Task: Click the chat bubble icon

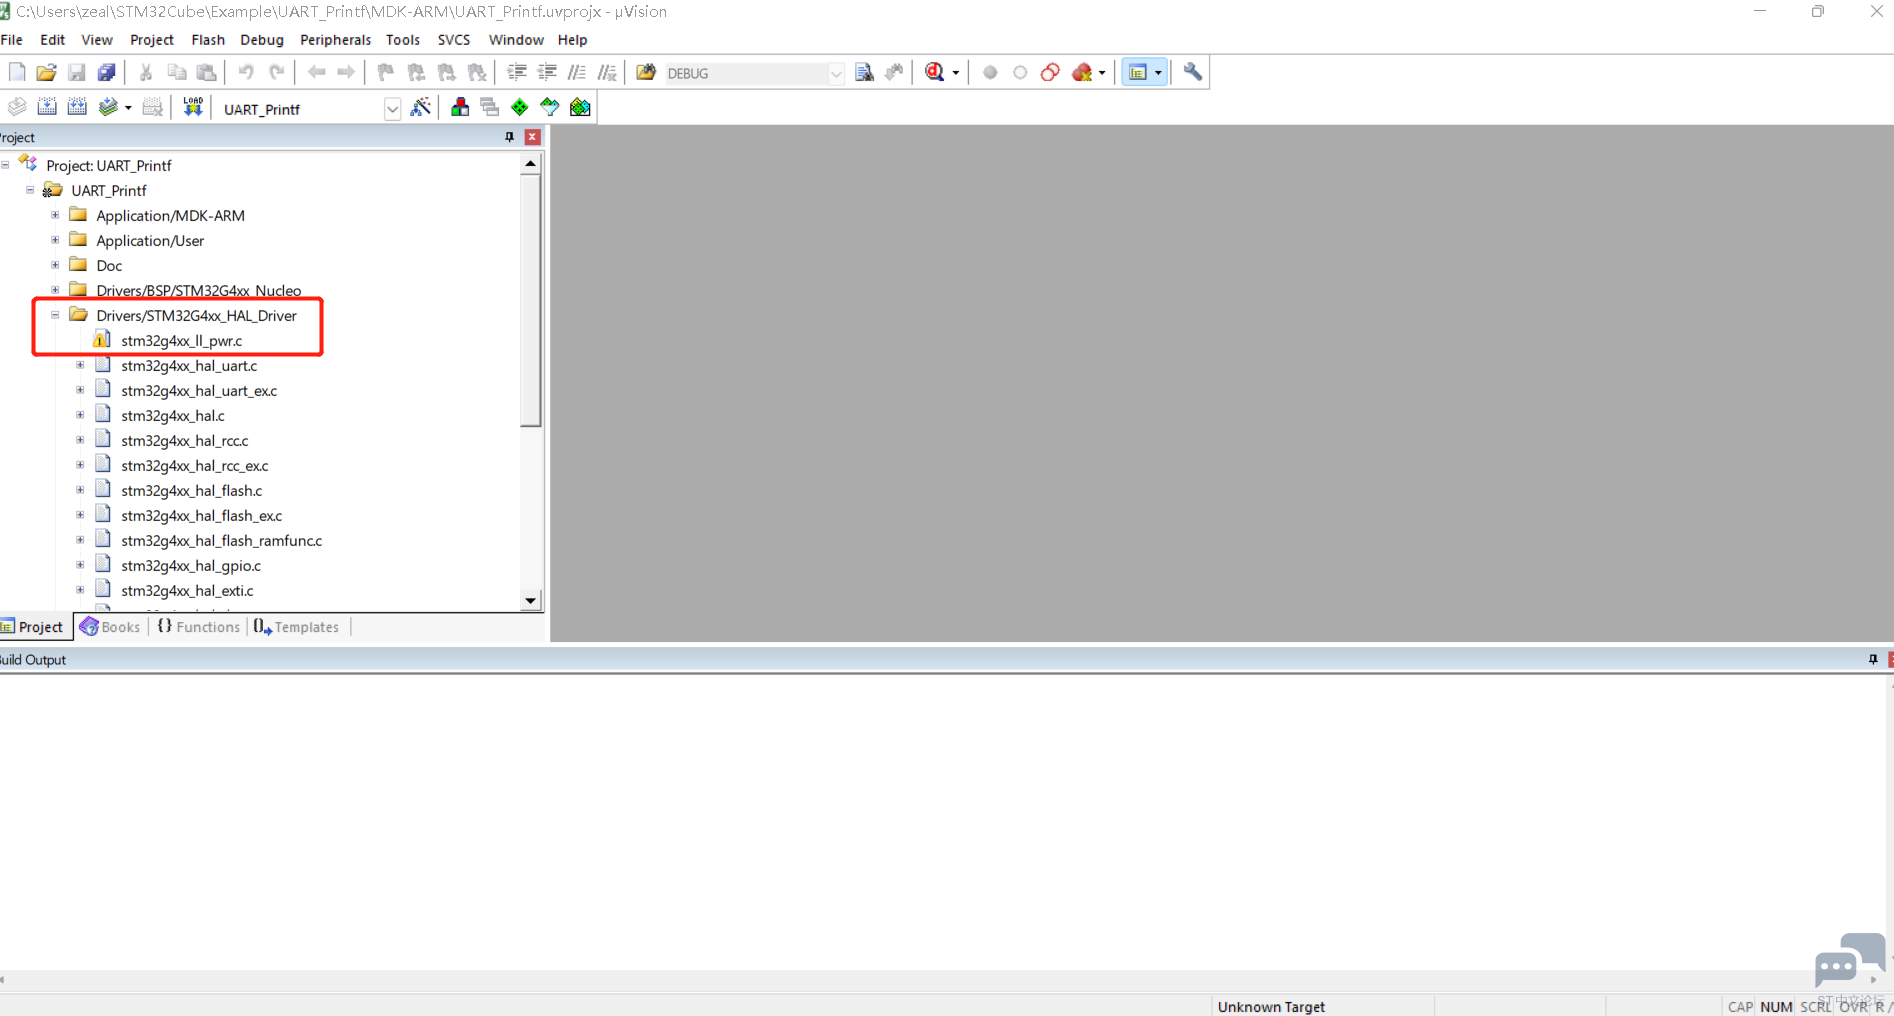Action: coord(1849,959)
